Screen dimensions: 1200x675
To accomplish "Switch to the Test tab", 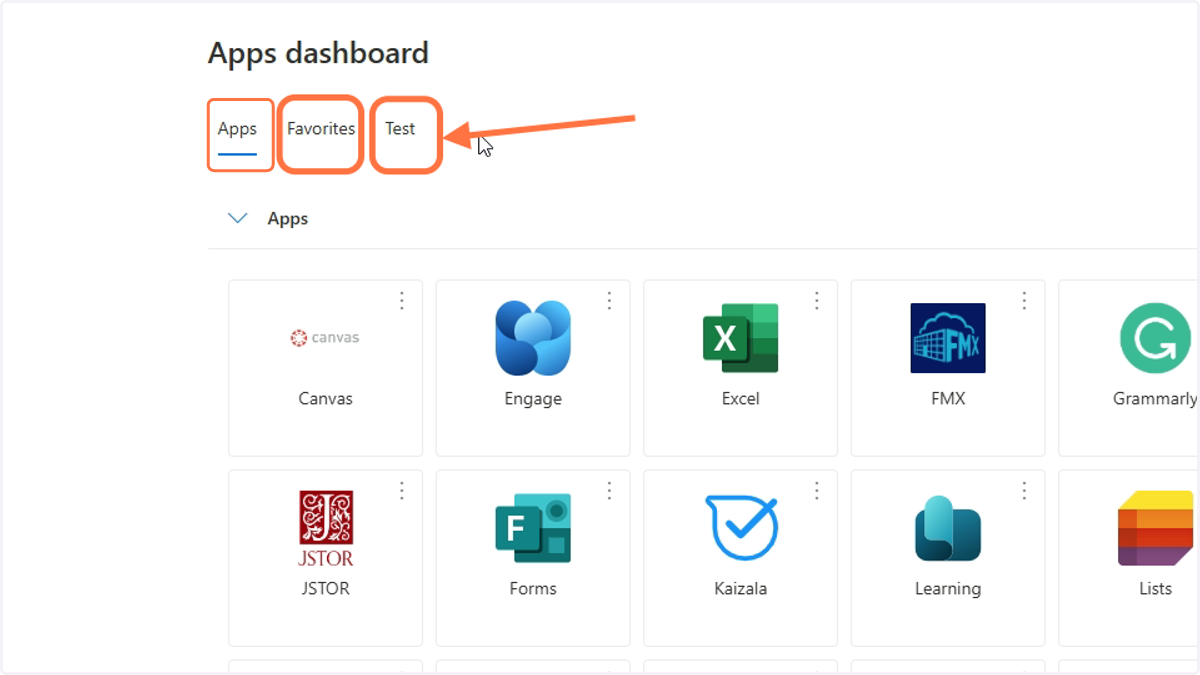I will click(x=400, y=129).
